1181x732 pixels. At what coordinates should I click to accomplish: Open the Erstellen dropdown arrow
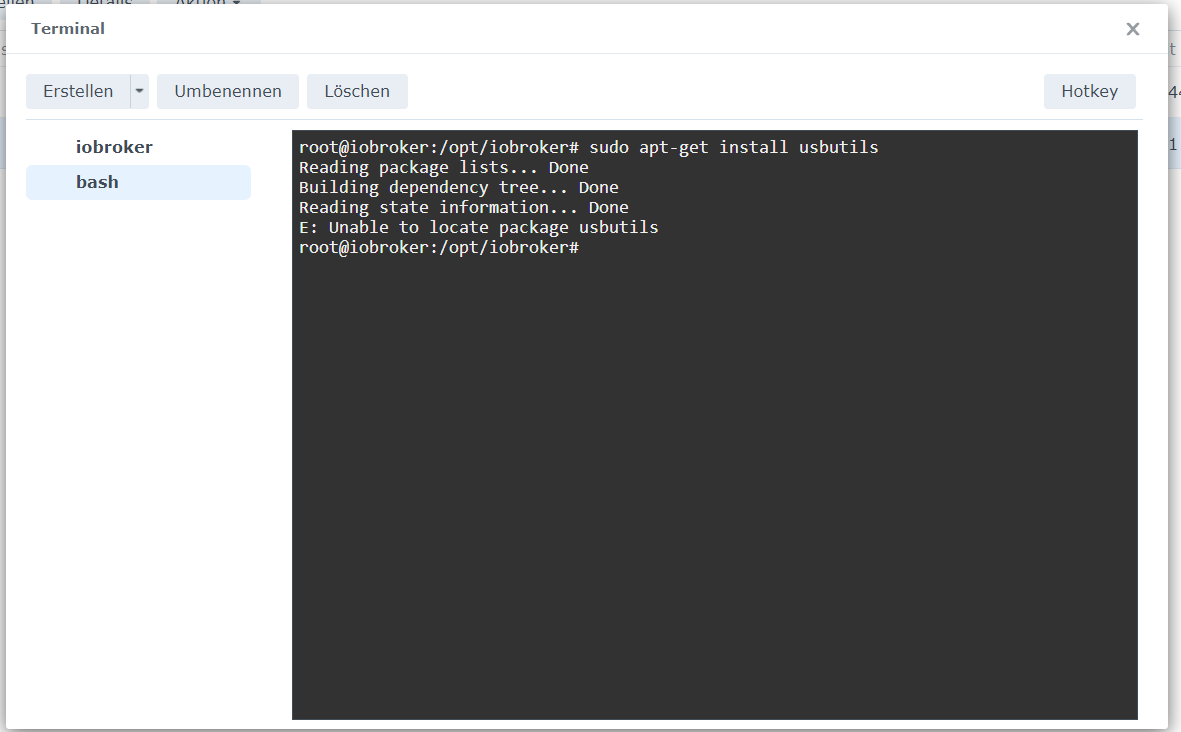click(x=139, y=91)
